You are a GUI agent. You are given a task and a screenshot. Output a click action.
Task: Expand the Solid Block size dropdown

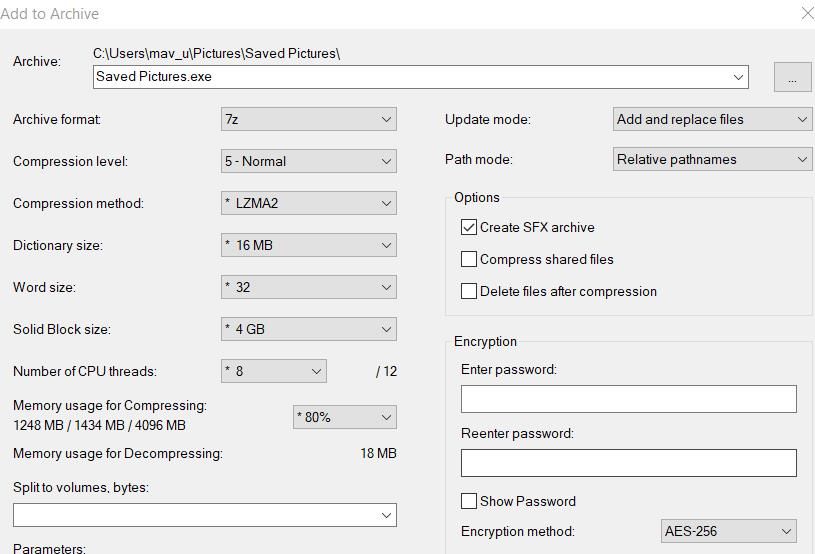[x=308, y=329]
